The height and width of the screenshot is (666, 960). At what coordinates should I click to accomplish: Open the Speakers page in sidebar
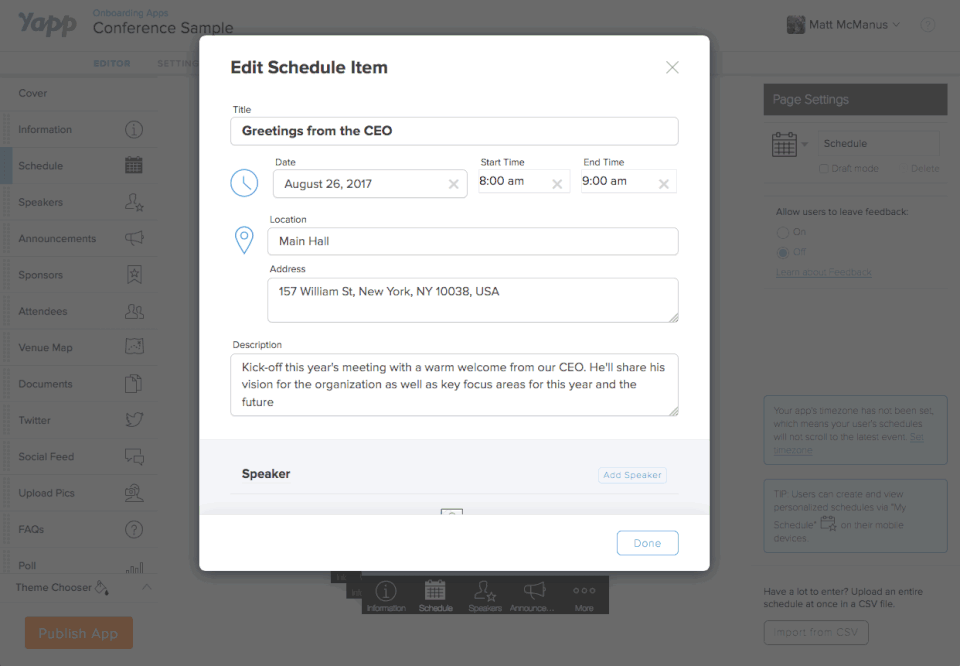point(40,202)
